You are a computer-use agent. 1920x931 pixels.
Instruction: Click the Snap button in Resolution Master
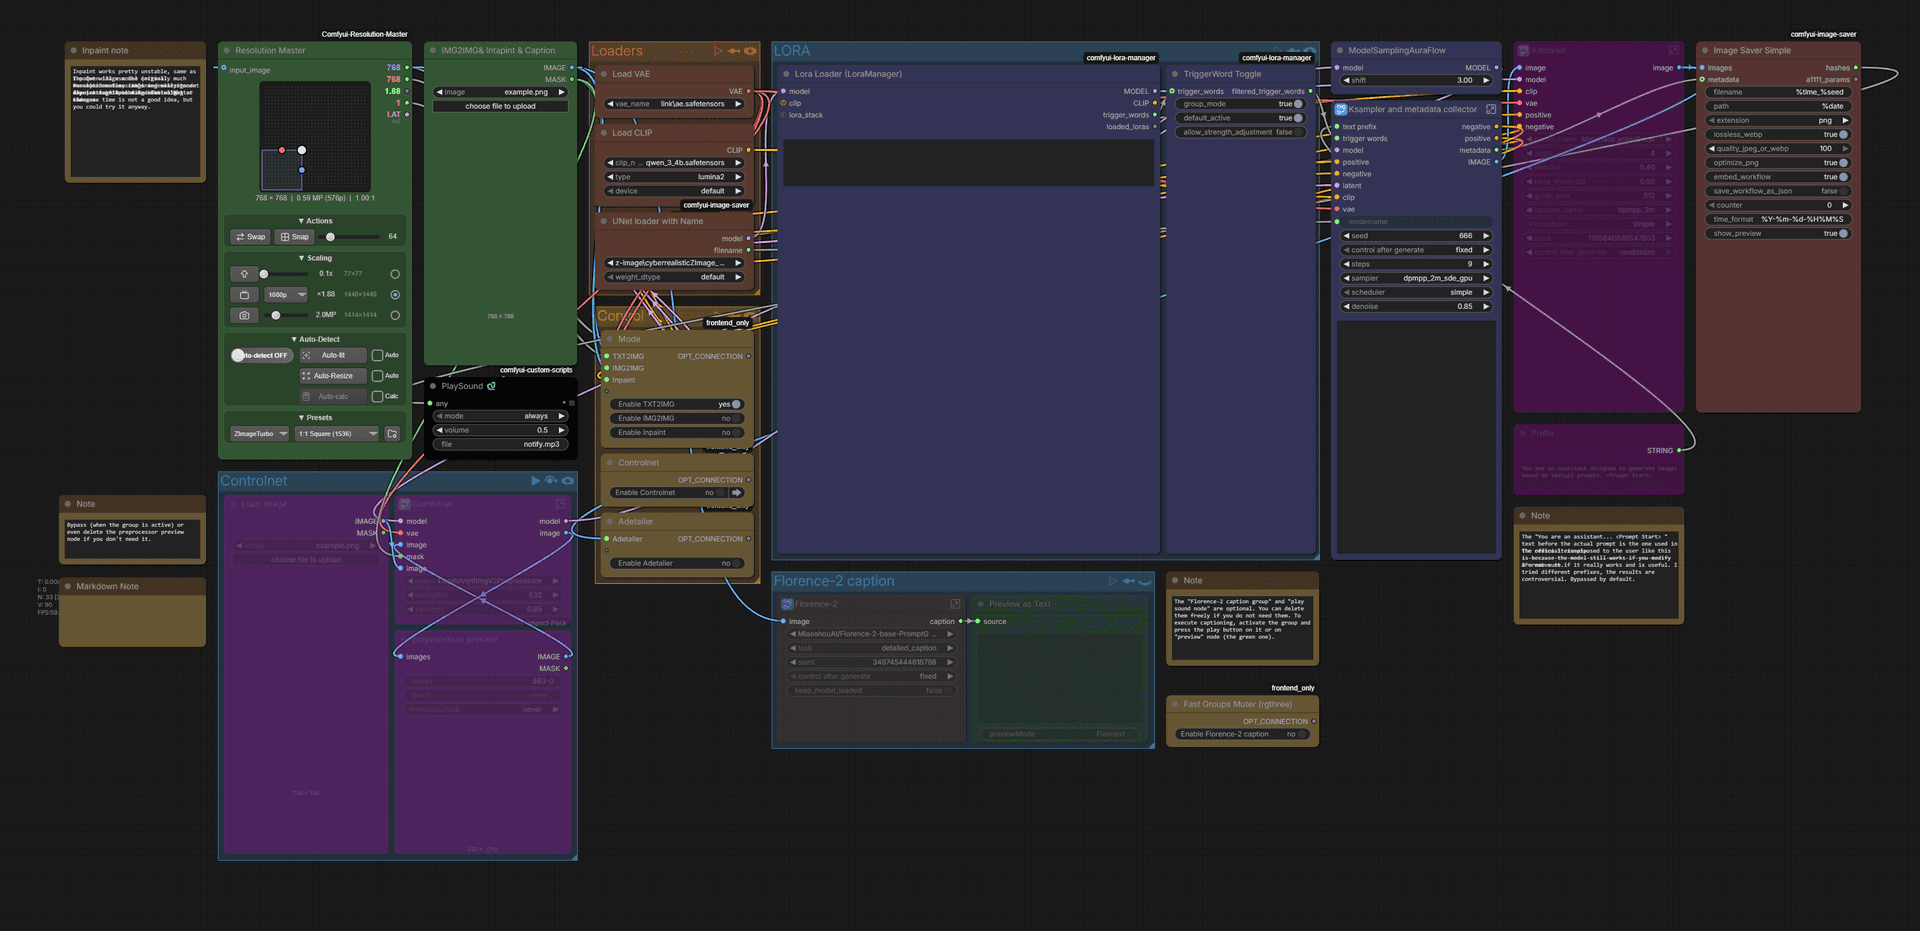[295, 237]
